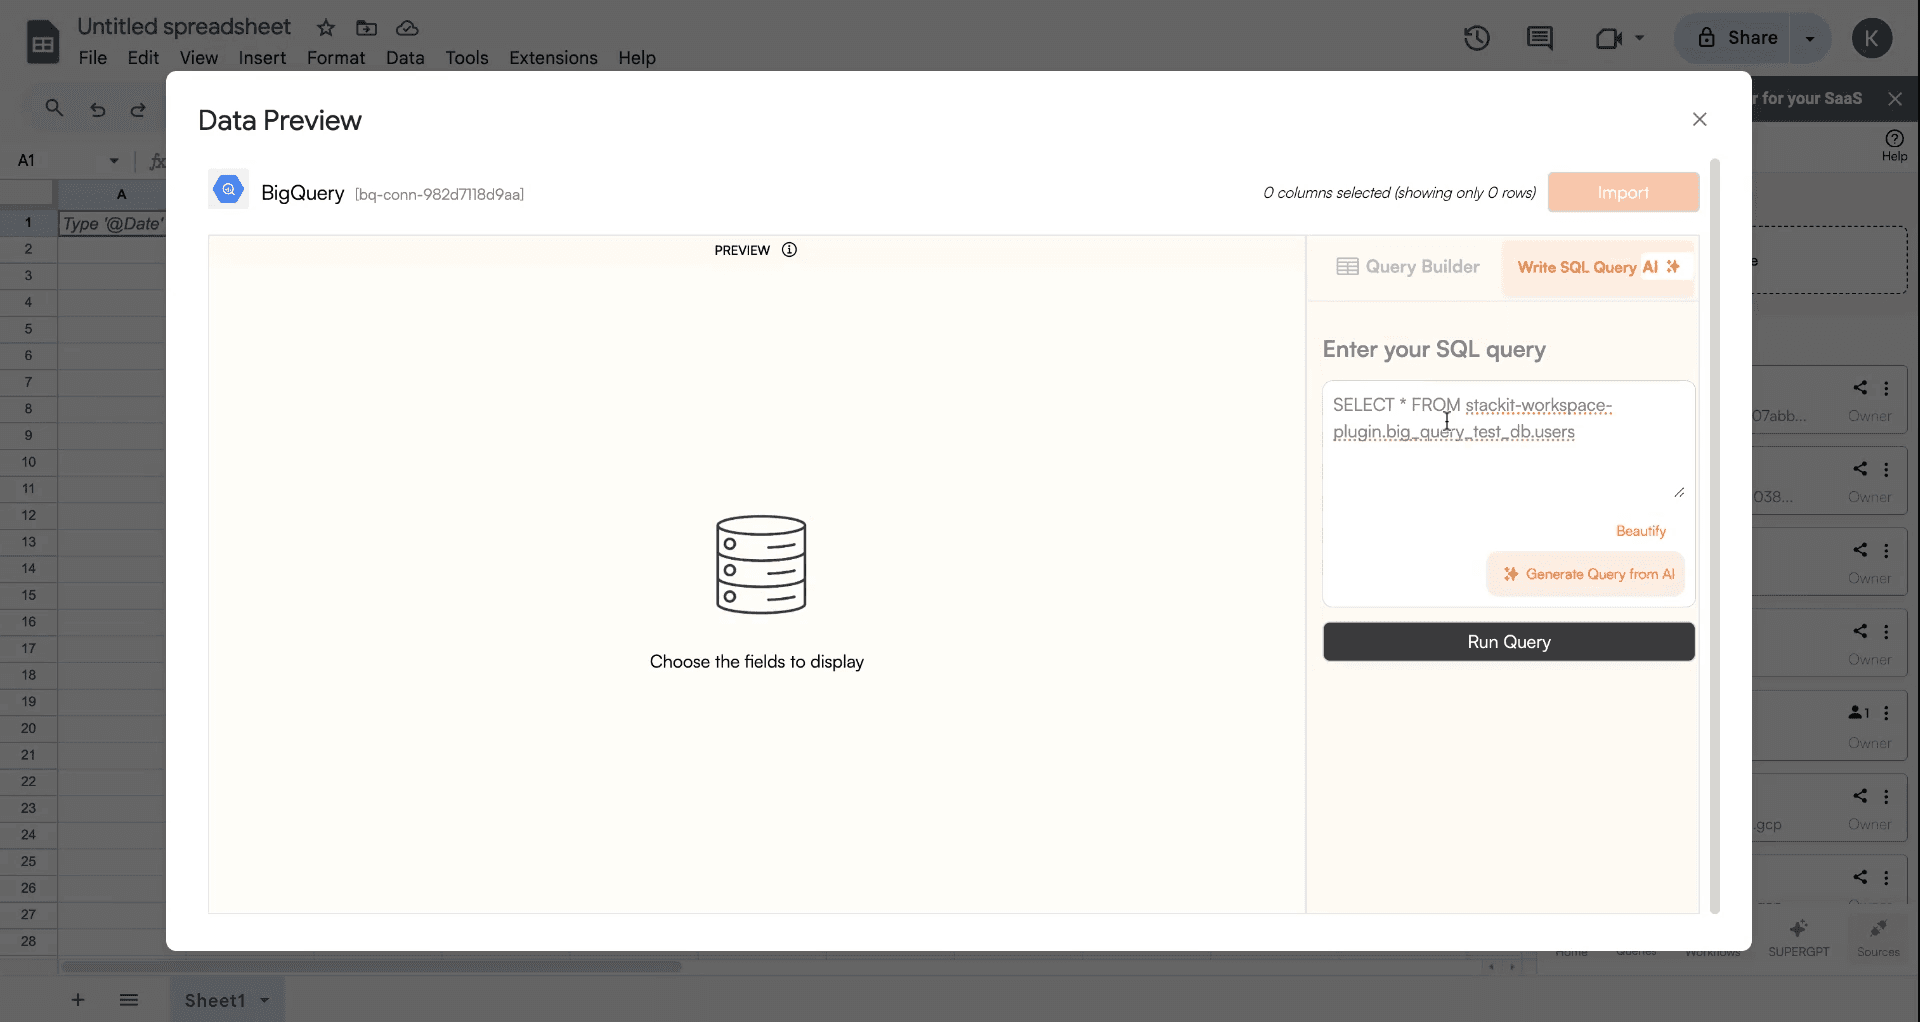Select row 15 header
Viewport: 1920px width, 1022px height.
29,595
